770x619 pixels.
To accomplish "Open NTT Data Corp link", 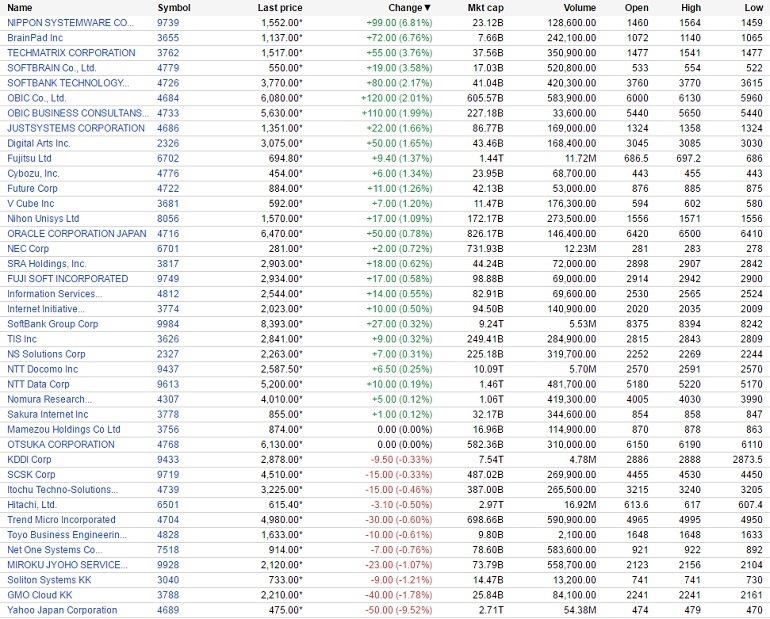I will pyautogui.click(x=38, y=384).
